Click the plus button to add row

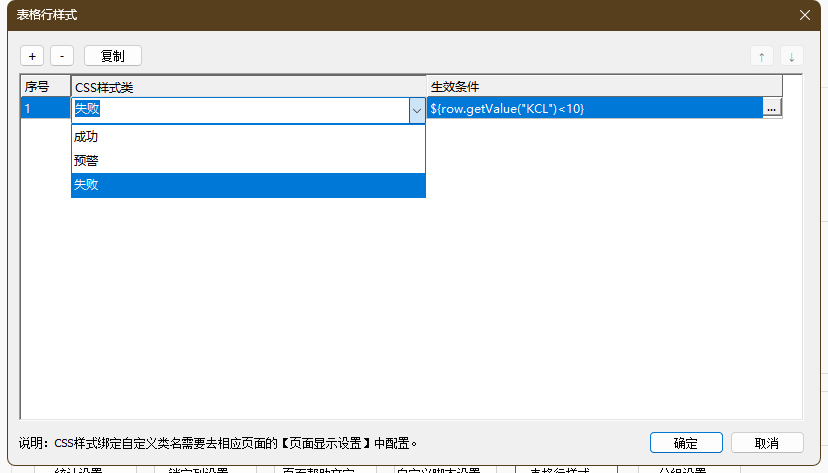click(x=32, y=56)
